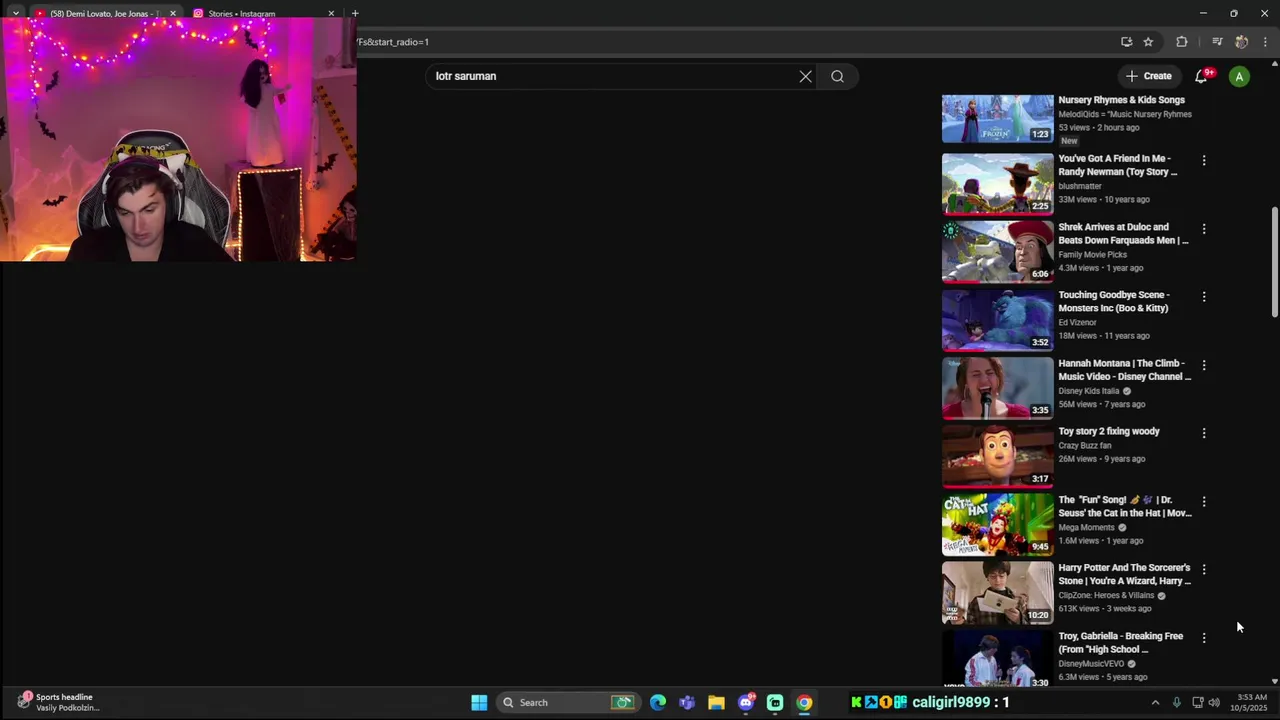This screenshot has width=1280, height=720.
Task: Click the Windows taskbar Search box
Action: click(x=569, y=702)
